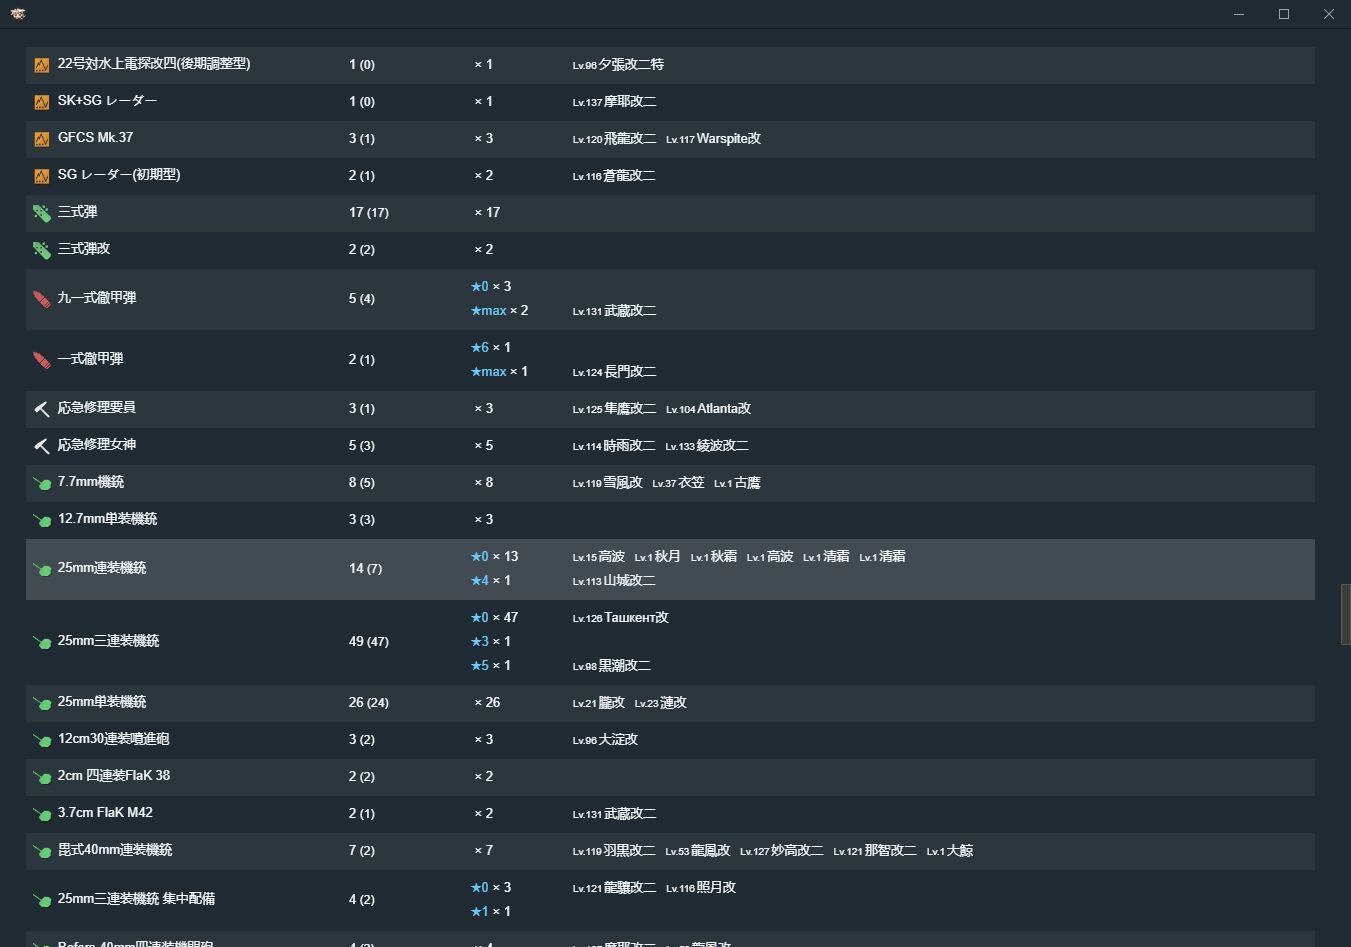Click ship 武蔵改二 in the 九一式徹甲弾 row
The image size is (1351, 947).
point(629,311)
